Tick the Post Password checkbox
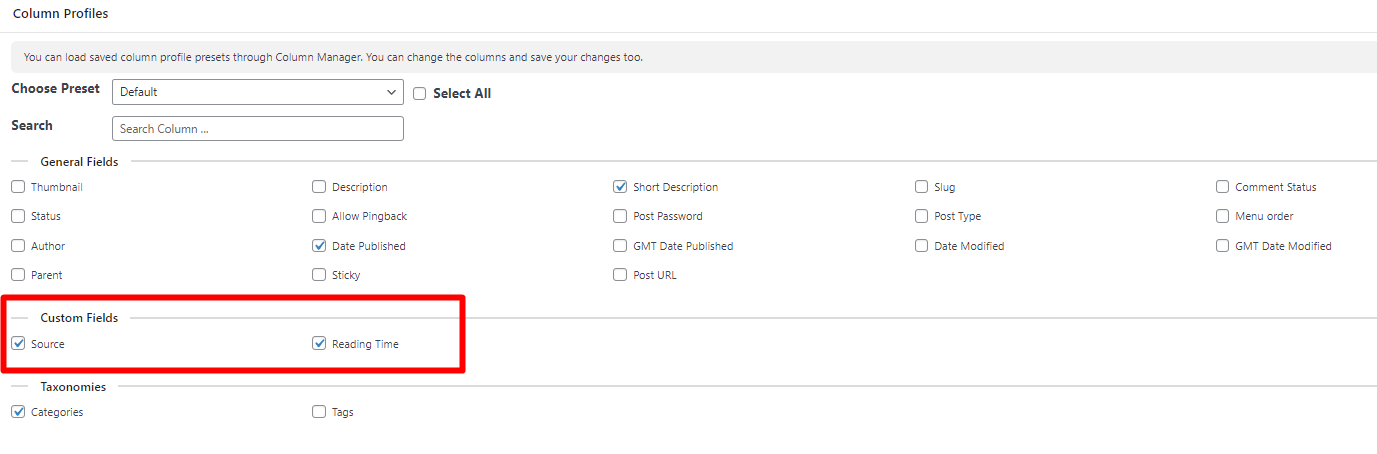Screen dimensions: 1377x454 point(620,216)
